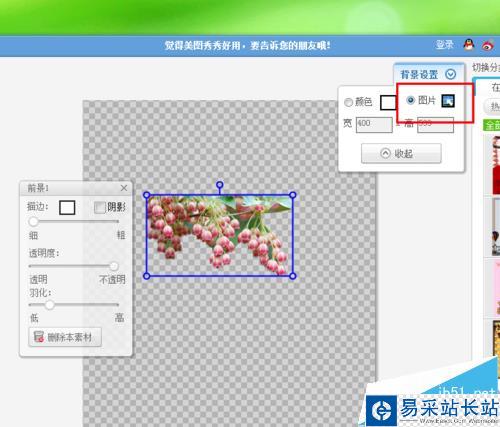Open the background color swatch
Viewport: 500px width, 427px height.
pyautogui.click(x=388, y=102)
